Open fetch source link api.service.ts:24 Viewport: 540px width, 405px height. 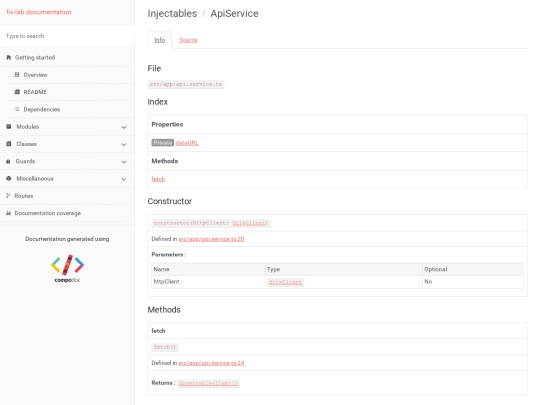pyautogui.click(x=211, y=363)
